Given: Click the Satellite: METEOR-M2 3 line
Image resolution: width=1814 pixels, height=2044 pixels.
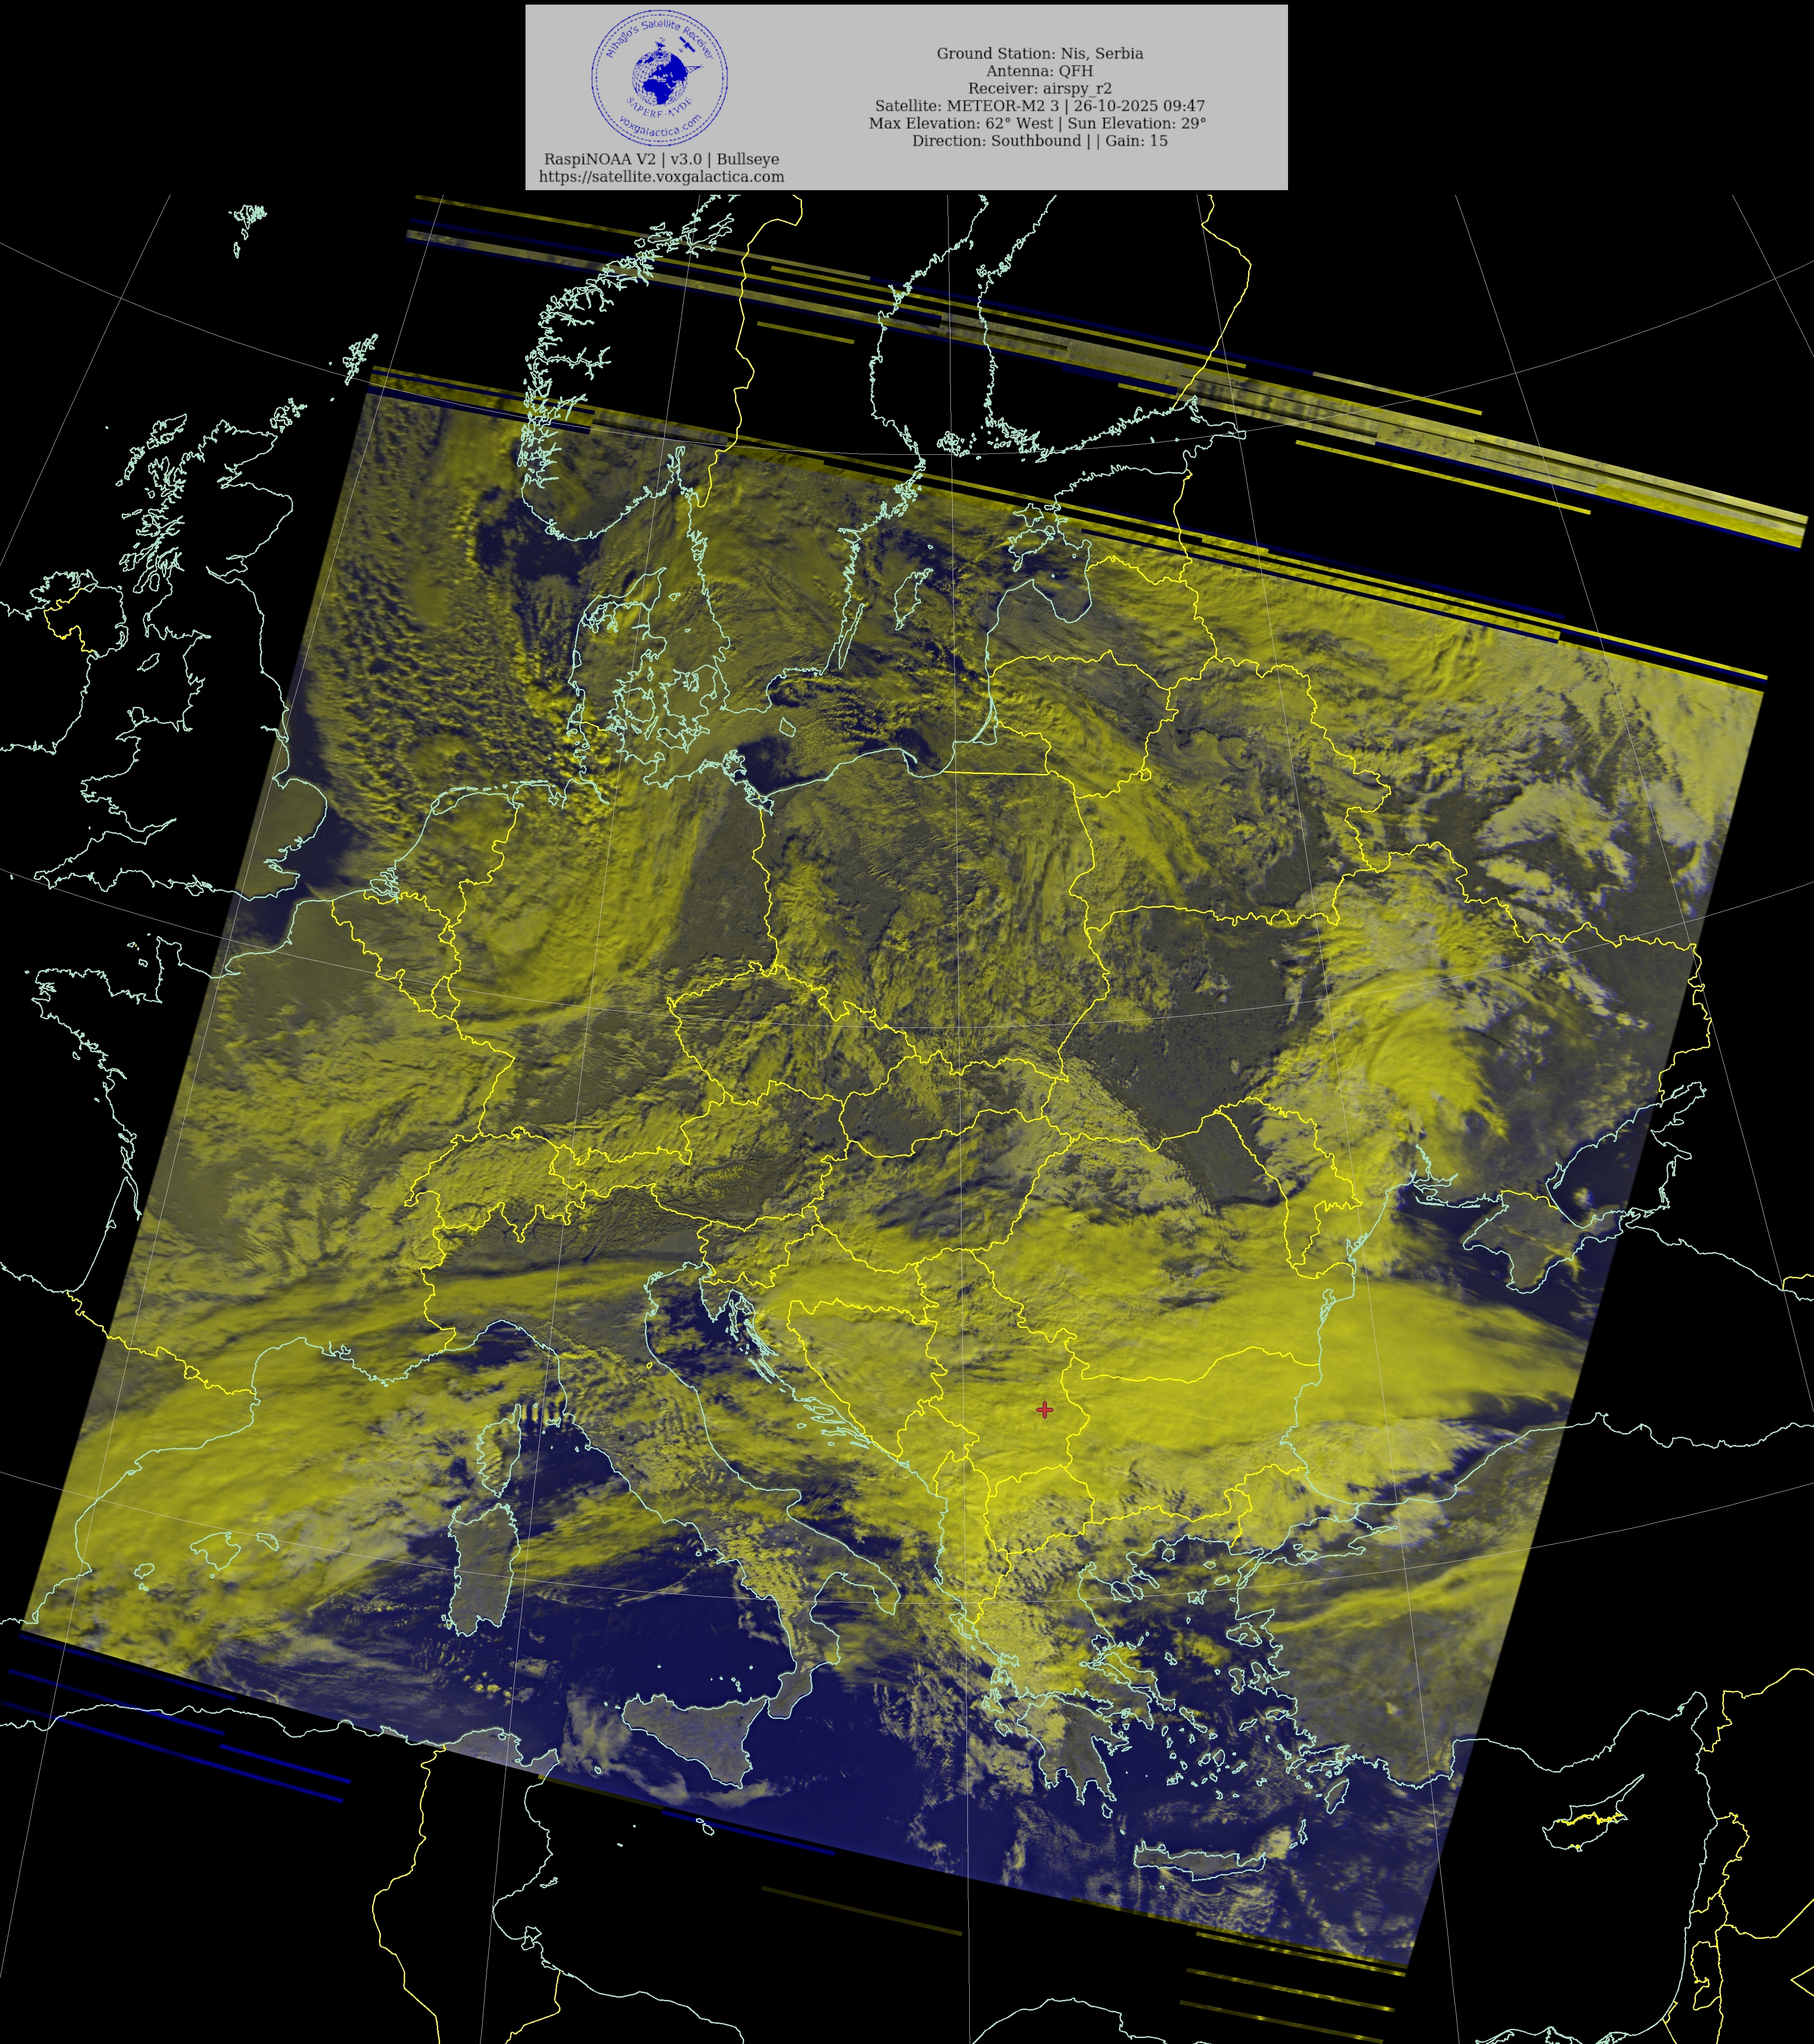Looking at the screenshot, I should 1039,106.
